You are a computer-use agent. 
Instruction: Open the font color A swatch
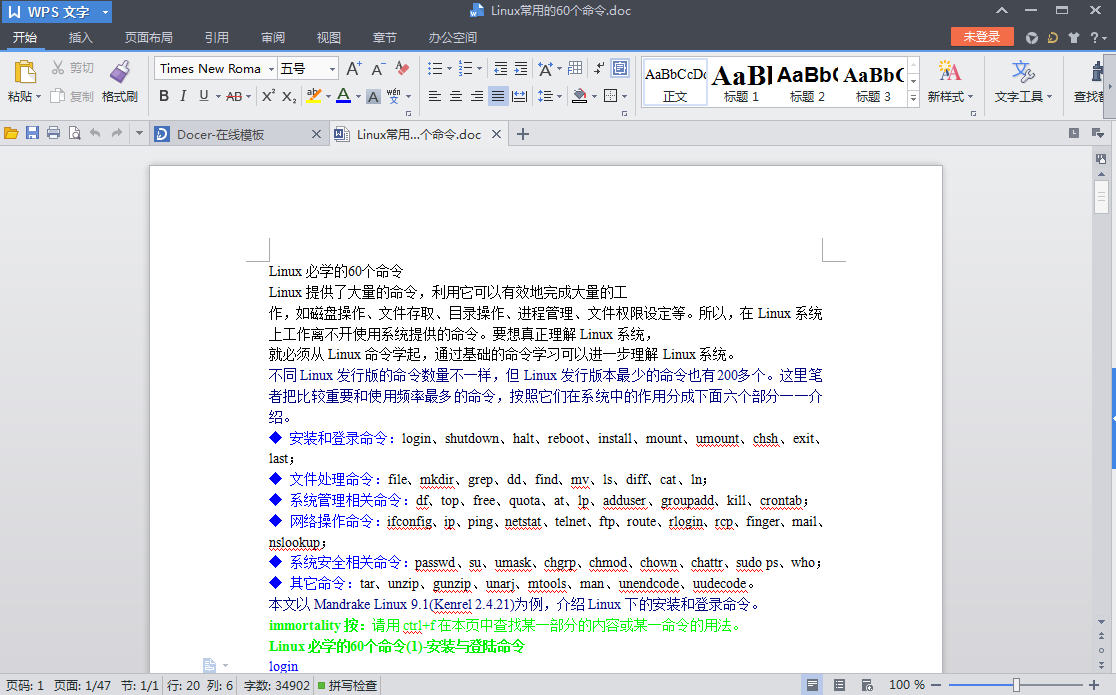(x=343, y=96)
